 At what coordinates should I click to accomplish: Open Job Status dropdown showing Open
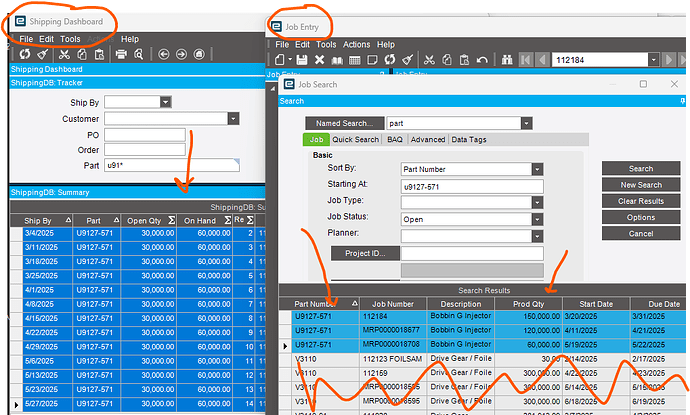tap(537, 219)
